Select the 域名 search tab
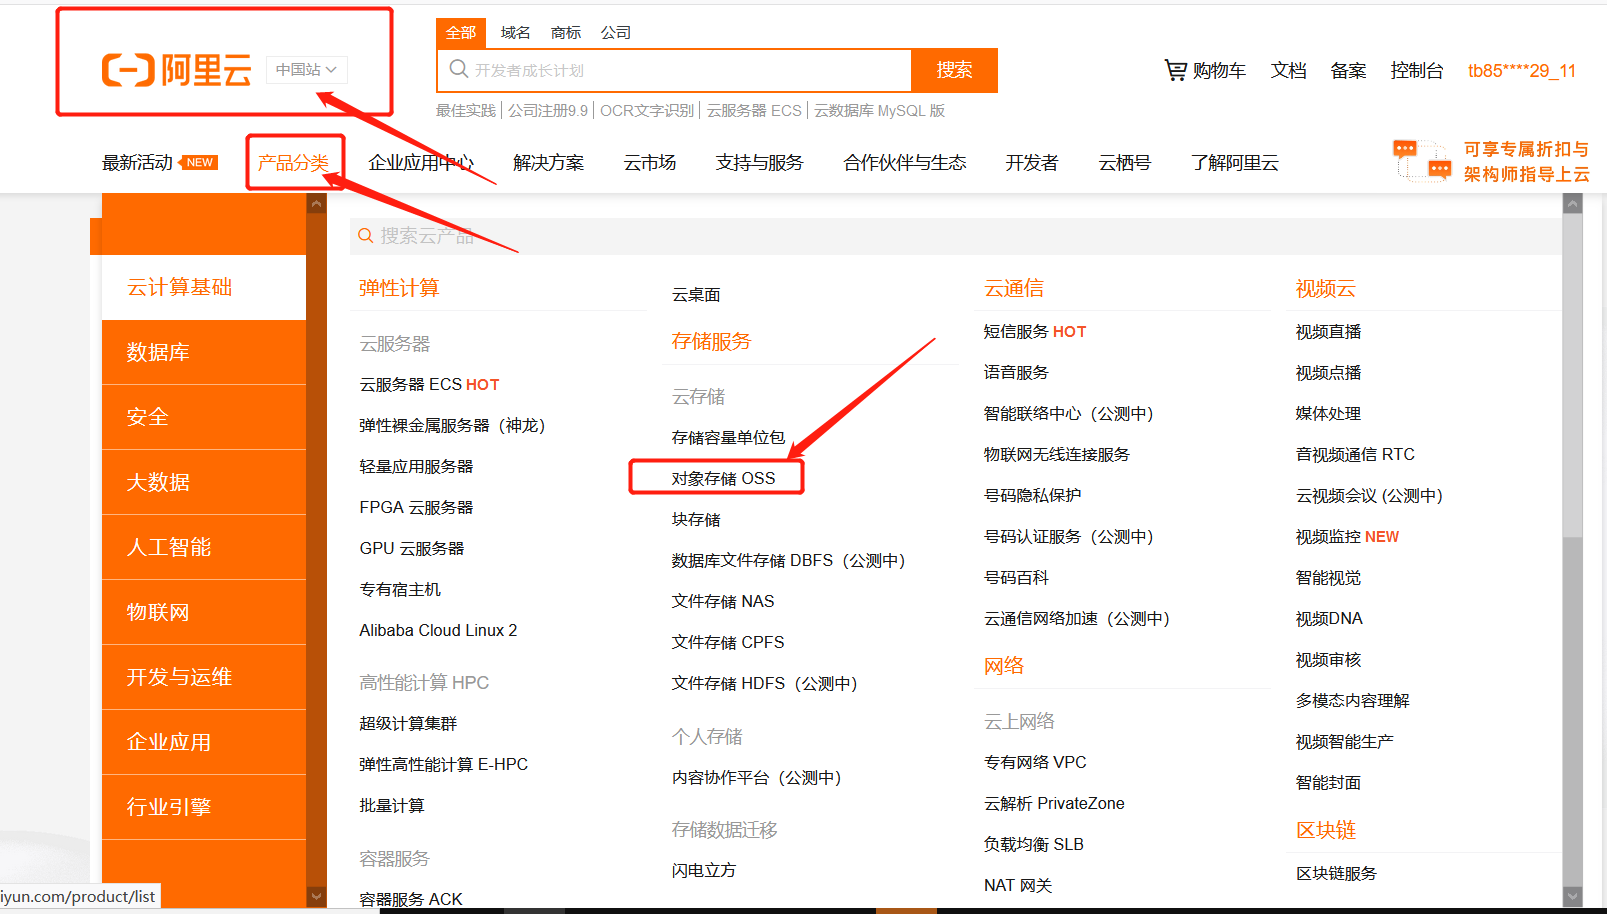The width and height of the screenshot is (1607, 914). click(x=516, y=33)
